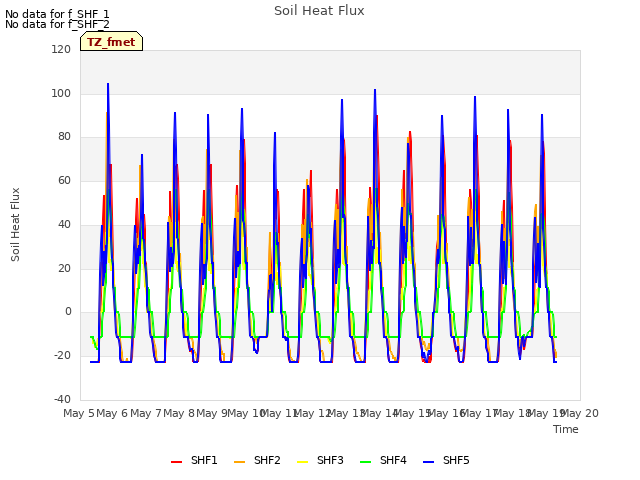The height and width of the screenshot is (480, 640).
Task: Click the -40 y-axis tick label
Action: [x=62, y=399]
